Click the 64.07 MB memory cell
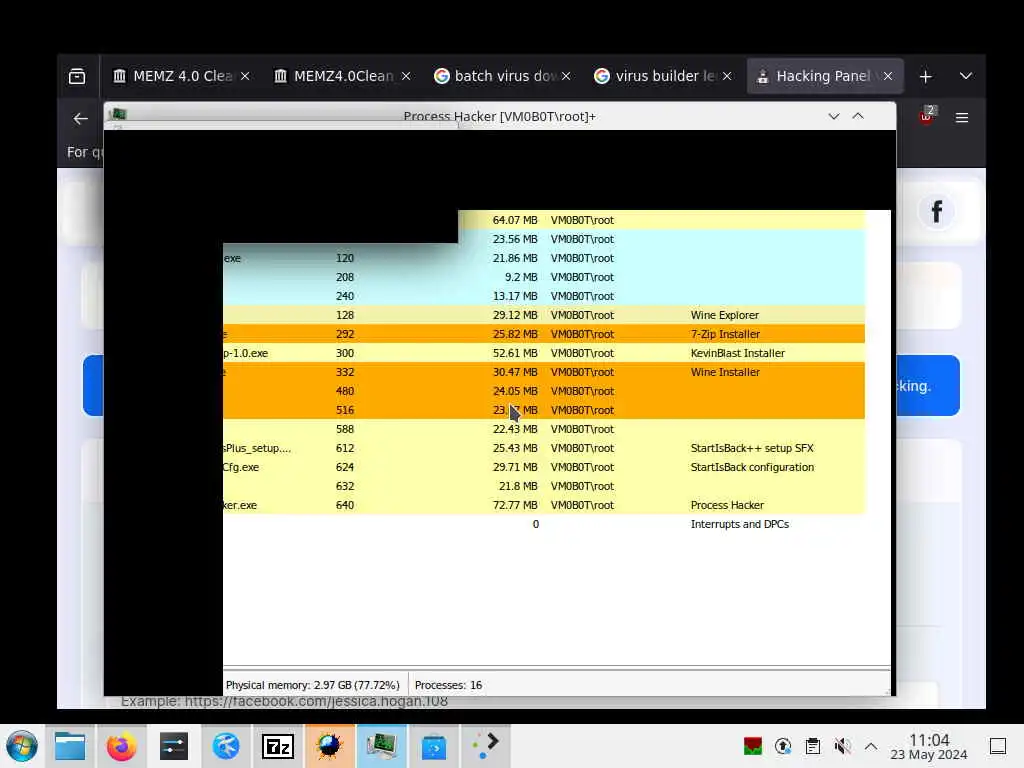Screen dimensions: 1024x768 click(515, 220)
